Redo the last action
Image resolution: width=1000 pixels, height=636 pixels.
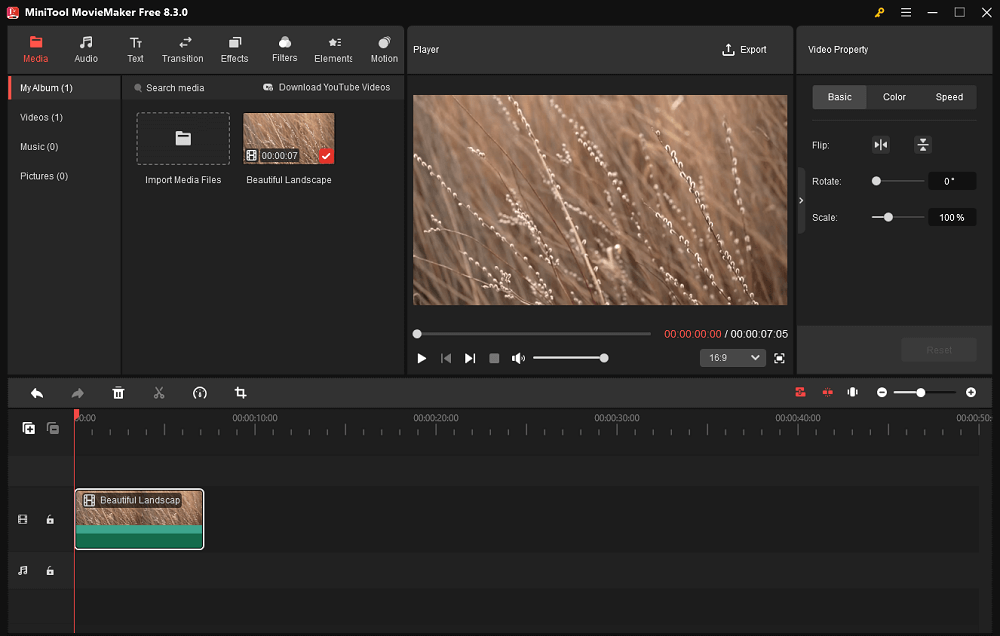click(x=78, y=393)
